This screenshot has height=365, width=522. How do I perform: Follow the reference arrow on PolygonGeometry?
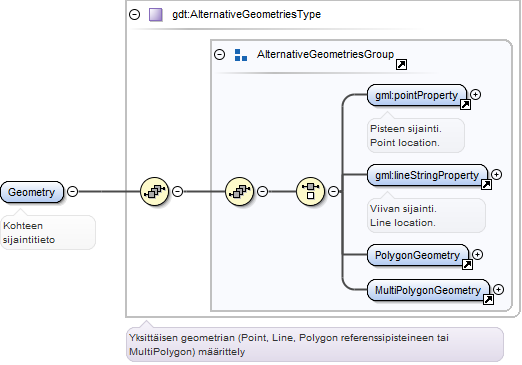click(x=467, y=265)
